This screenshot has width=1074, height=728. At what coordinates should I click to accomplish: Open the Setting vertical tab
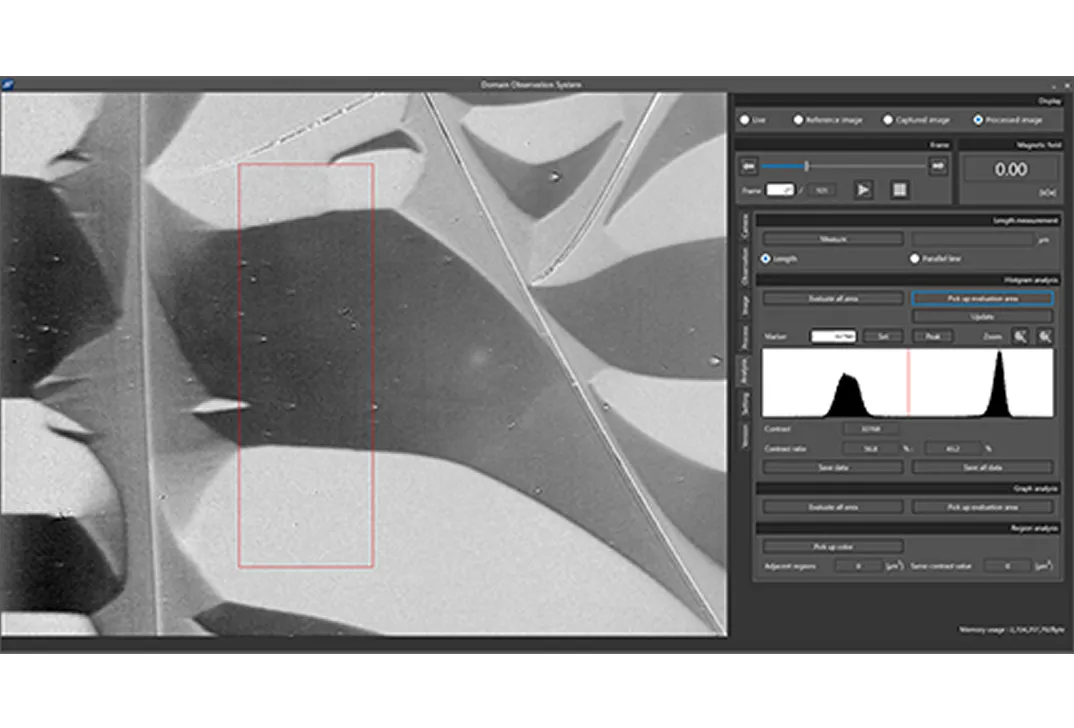pyautogui.click(x=743, y=403)
